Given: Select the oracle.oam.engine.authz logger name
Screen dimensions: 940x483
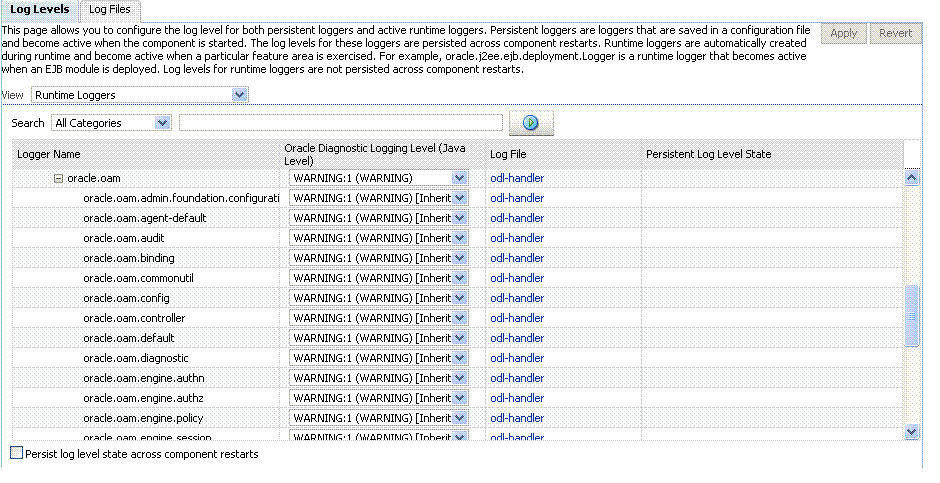Looking at the screenshot, I should click(144, 398).
